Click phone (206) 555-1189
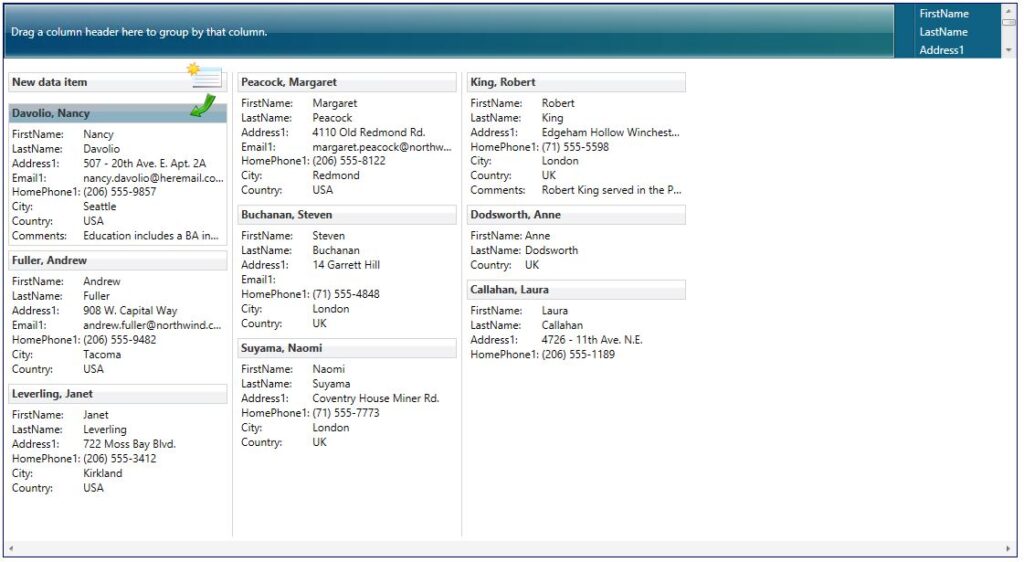Image resolution: width=1024 pixels, height=562 pixels. click(x=578, y=354)
